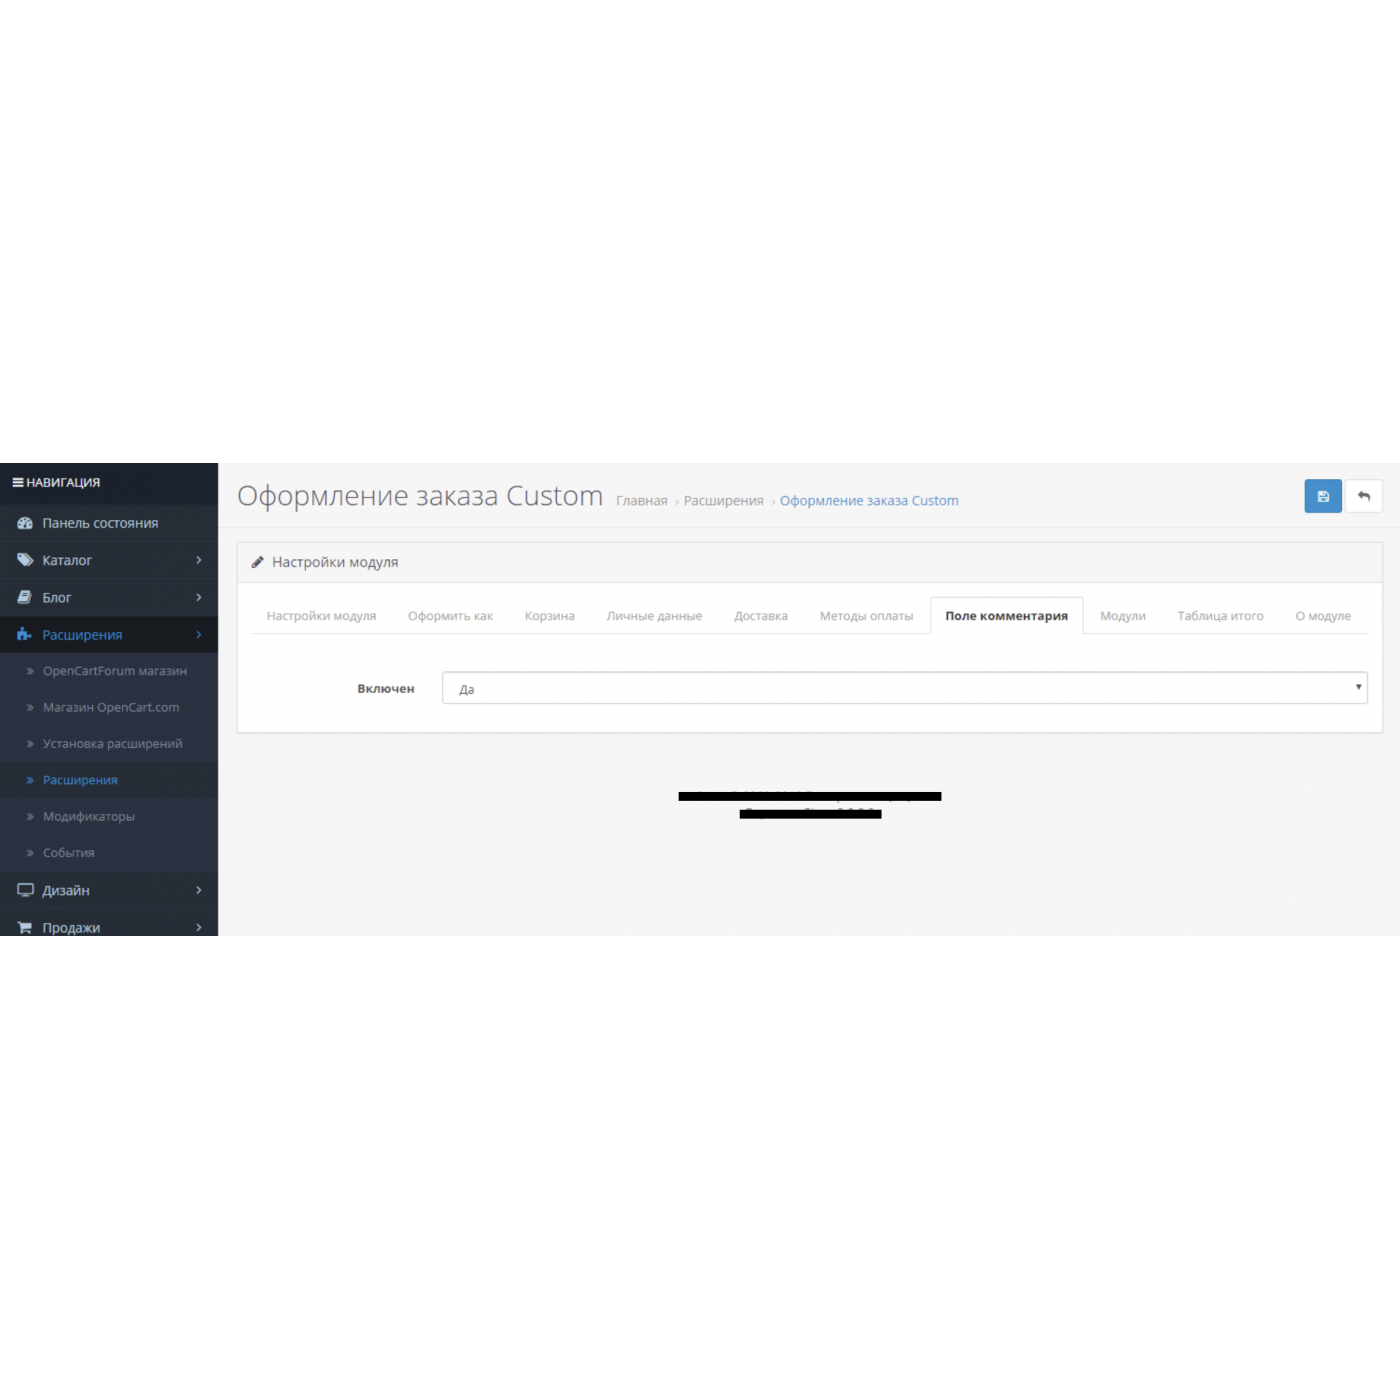Screen dimensions: 1400x1400
Task: Click the Расширения puzzle piece icon
Action: [25, 634]
